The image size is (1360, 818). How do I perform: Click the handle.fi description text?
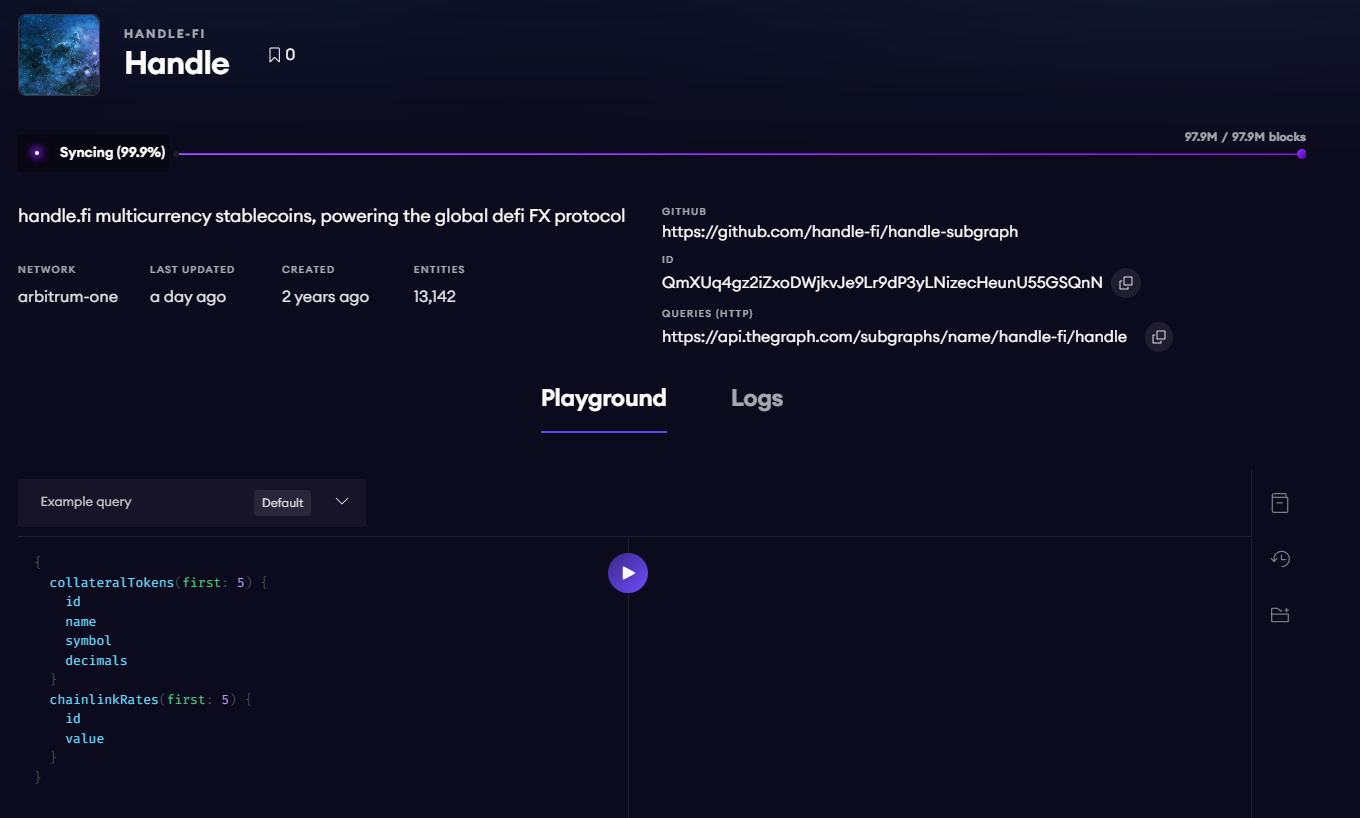(322, 216)
